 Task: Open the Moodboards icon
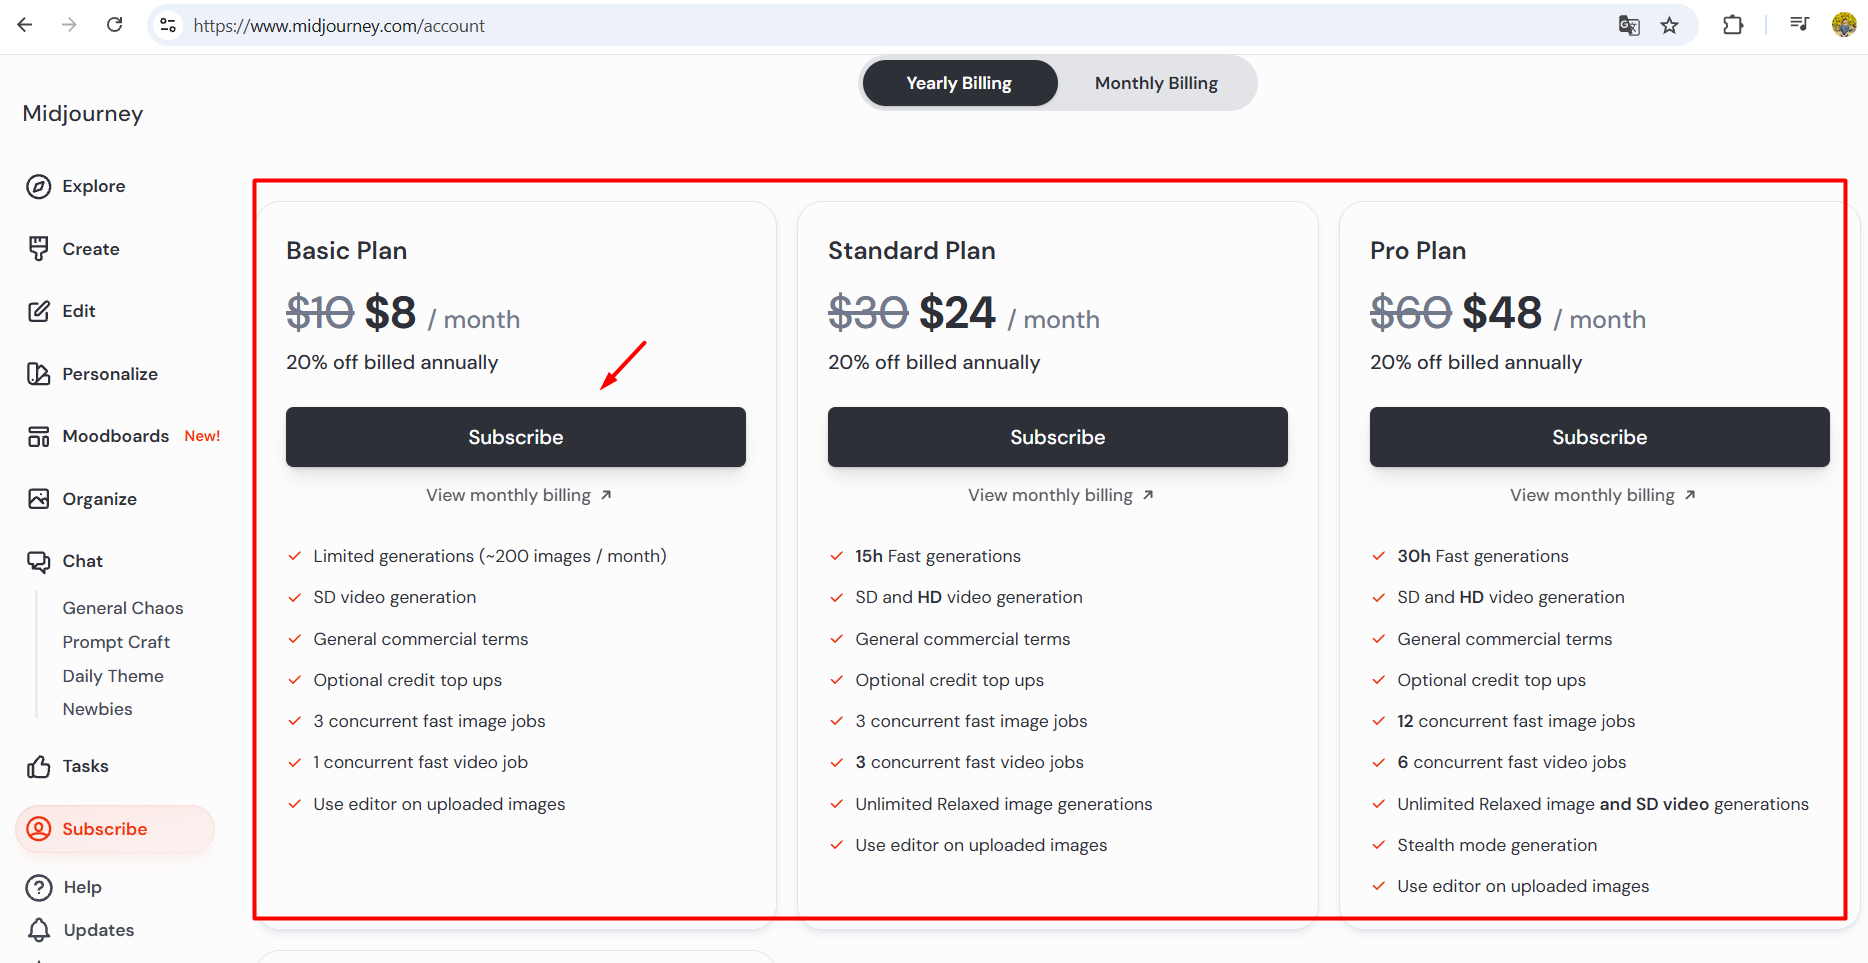38,436
